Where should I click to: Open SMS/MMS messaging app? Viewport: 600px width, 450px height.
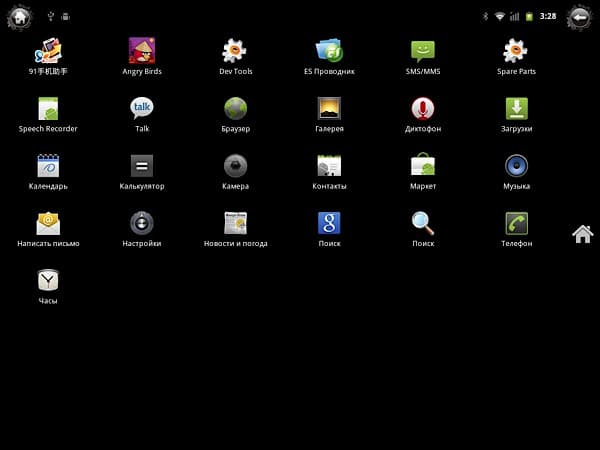pyautogui.click(x=423, y=56)
